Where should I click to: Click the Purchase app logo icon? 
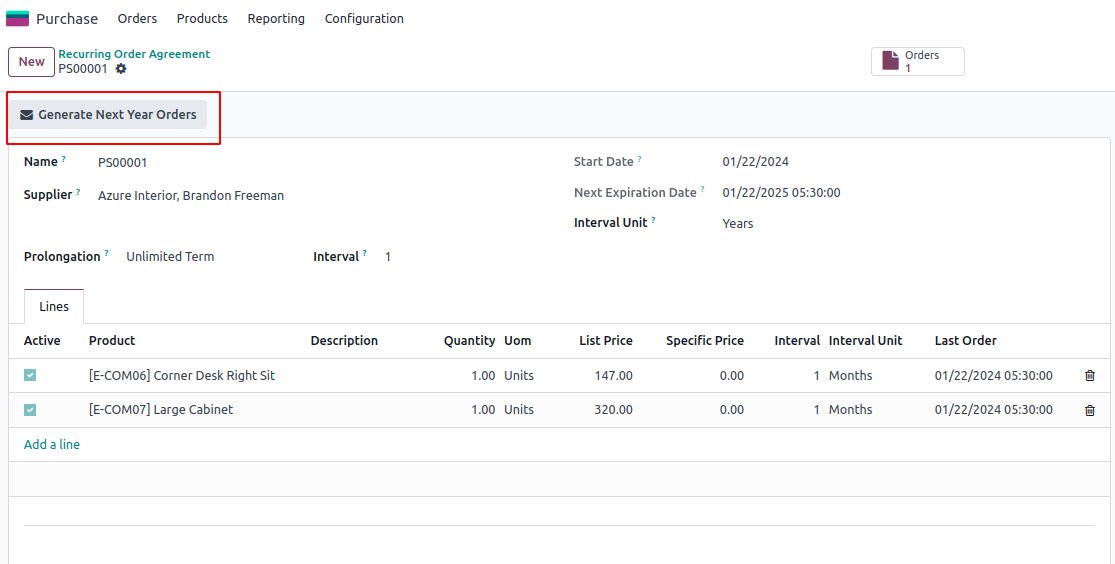tap(17, 18)
